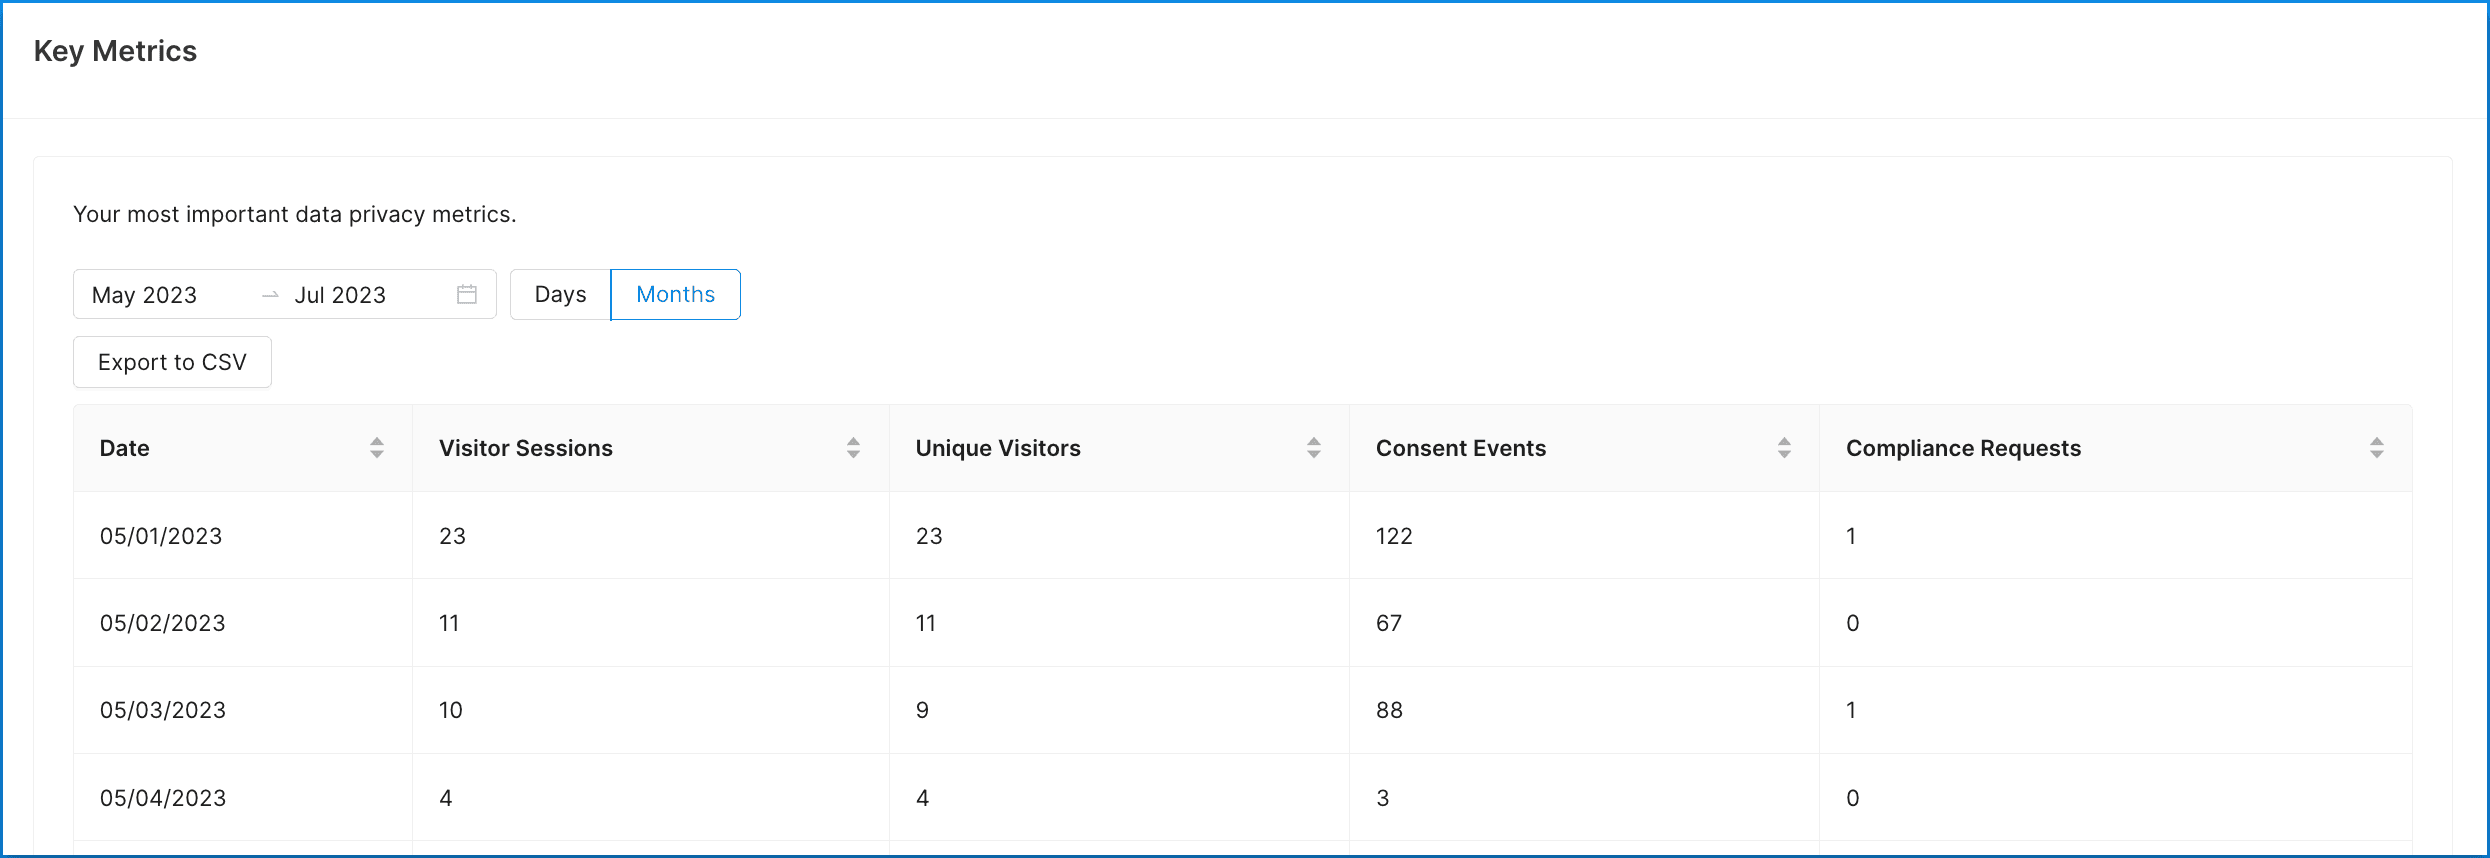
Task: Click the Visitor Sessions column header
Action: 526,448
